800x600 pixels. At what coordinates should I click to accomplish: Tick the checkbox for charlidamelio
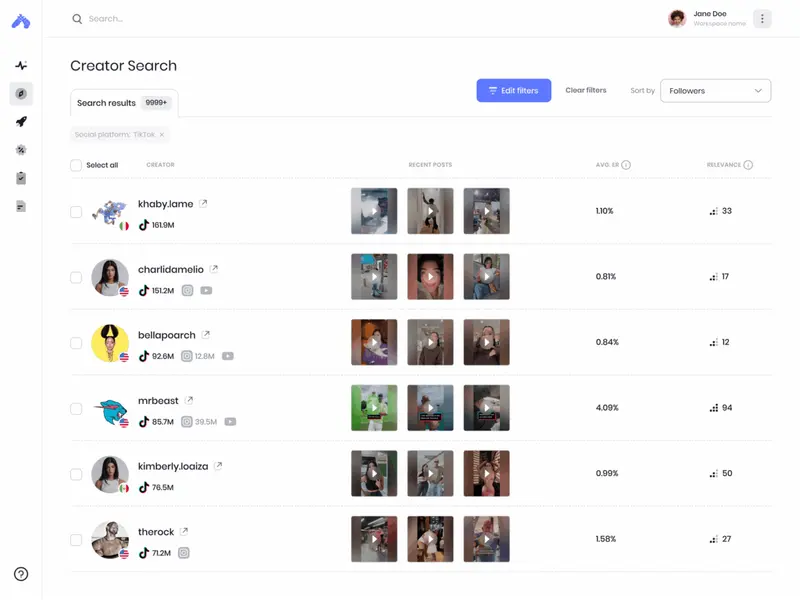76,277
